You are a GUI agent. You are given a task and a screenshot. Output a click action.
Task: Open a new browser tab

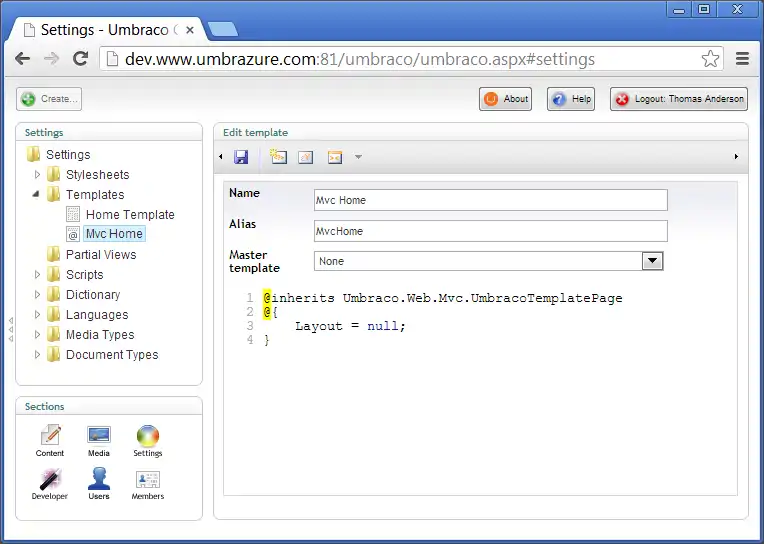tap(223, 29)
